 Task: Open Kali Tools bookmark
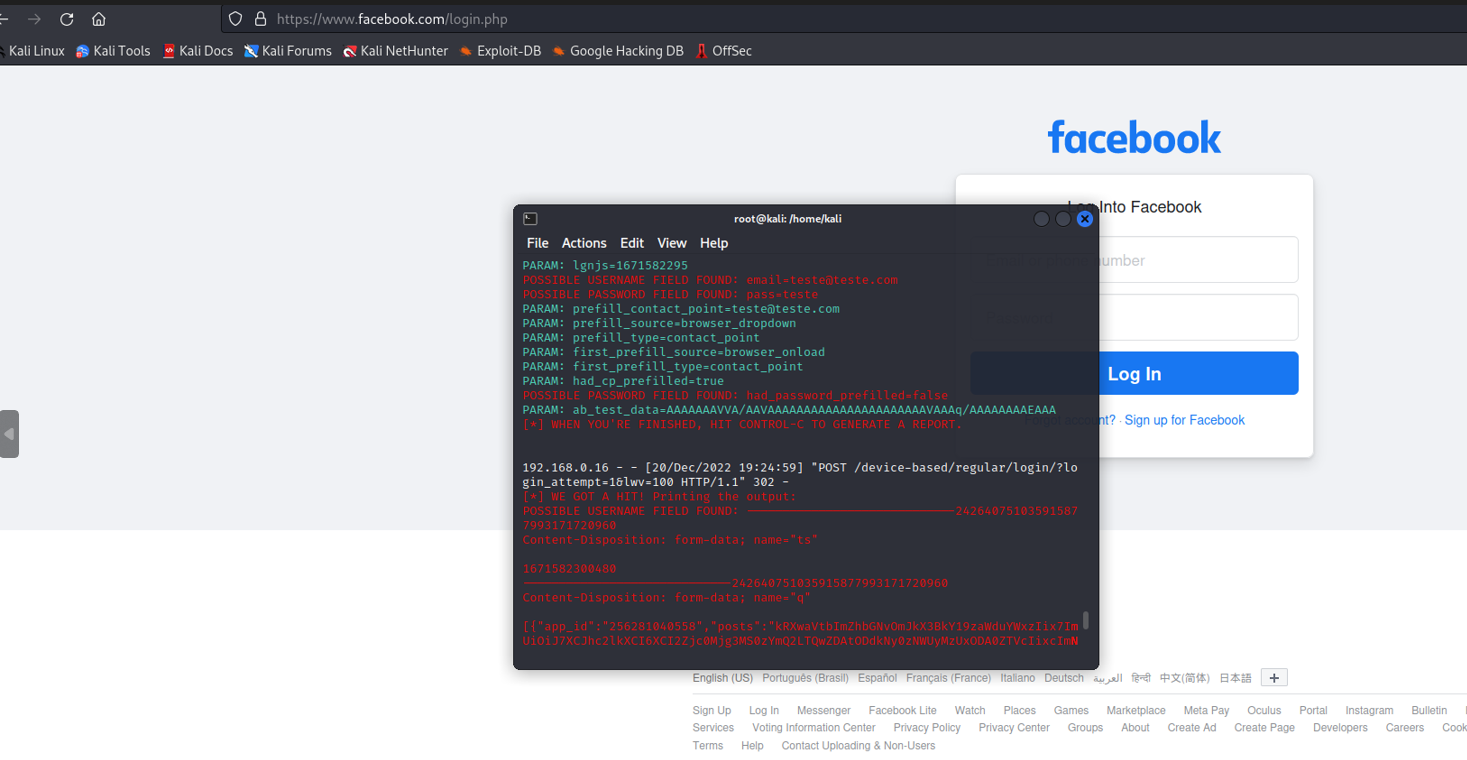pos(113,51)
